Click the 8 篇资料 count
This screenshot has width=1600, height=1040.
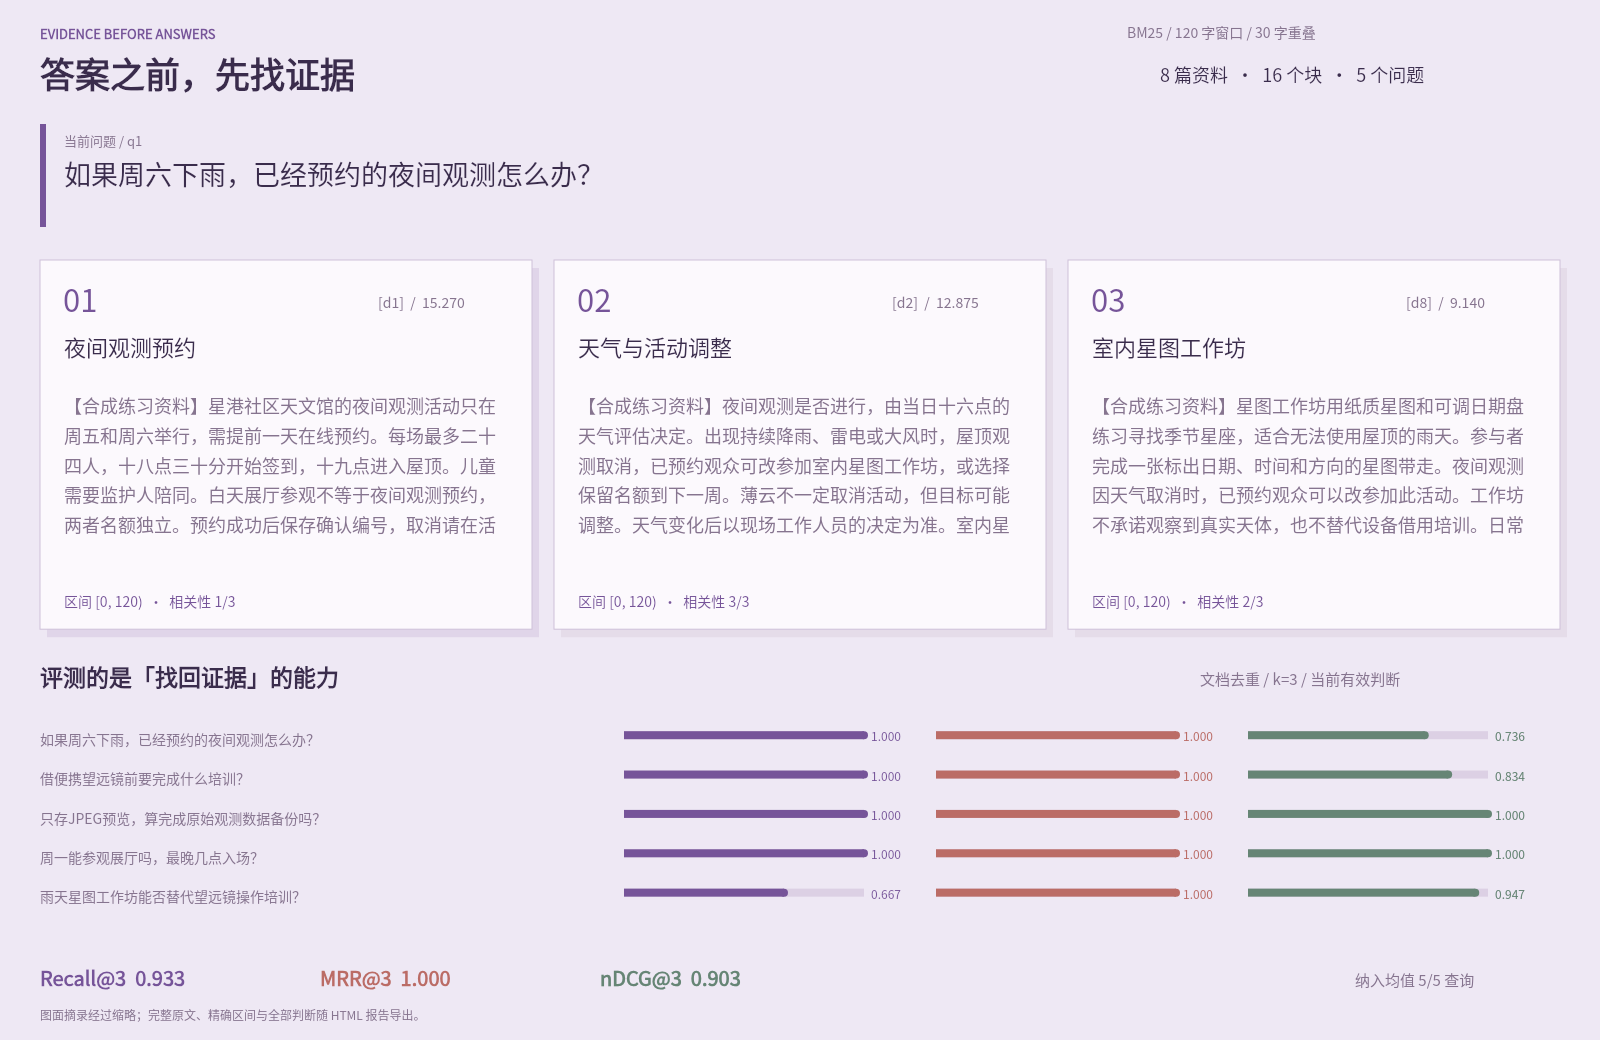(x=1194, y=75)
